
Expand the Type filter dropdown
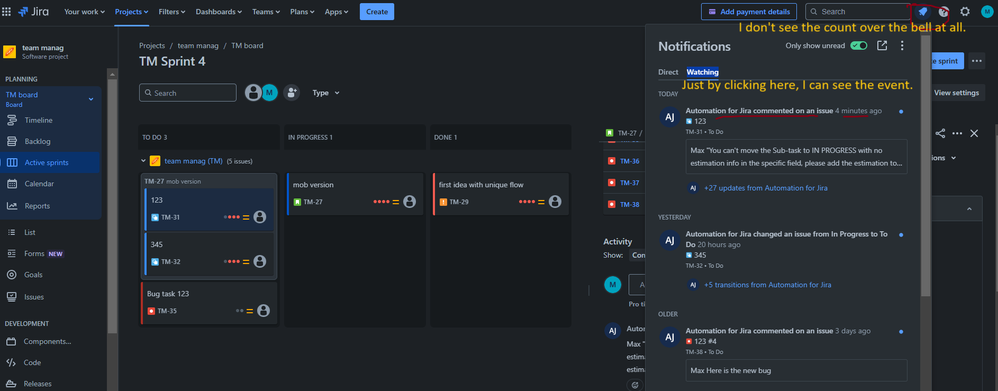click(x=326, y=93)
